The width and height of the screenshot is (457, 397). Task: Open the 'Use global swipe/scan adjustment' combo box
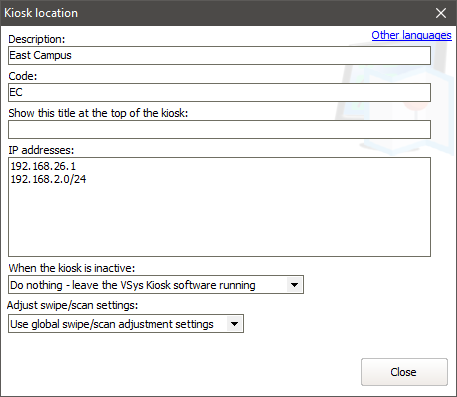tap(126, 324)
